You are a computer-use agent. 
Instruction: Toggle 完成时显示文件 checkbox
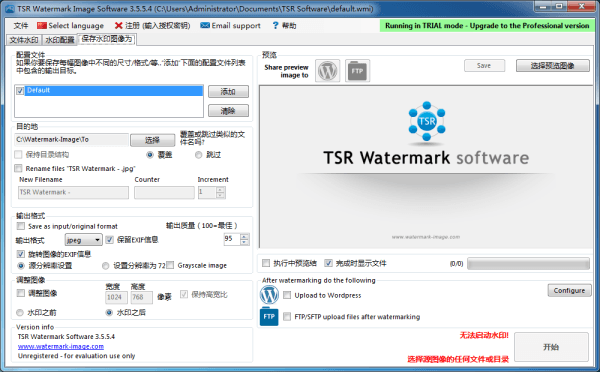pyautogui.click(x=328, y=263)
